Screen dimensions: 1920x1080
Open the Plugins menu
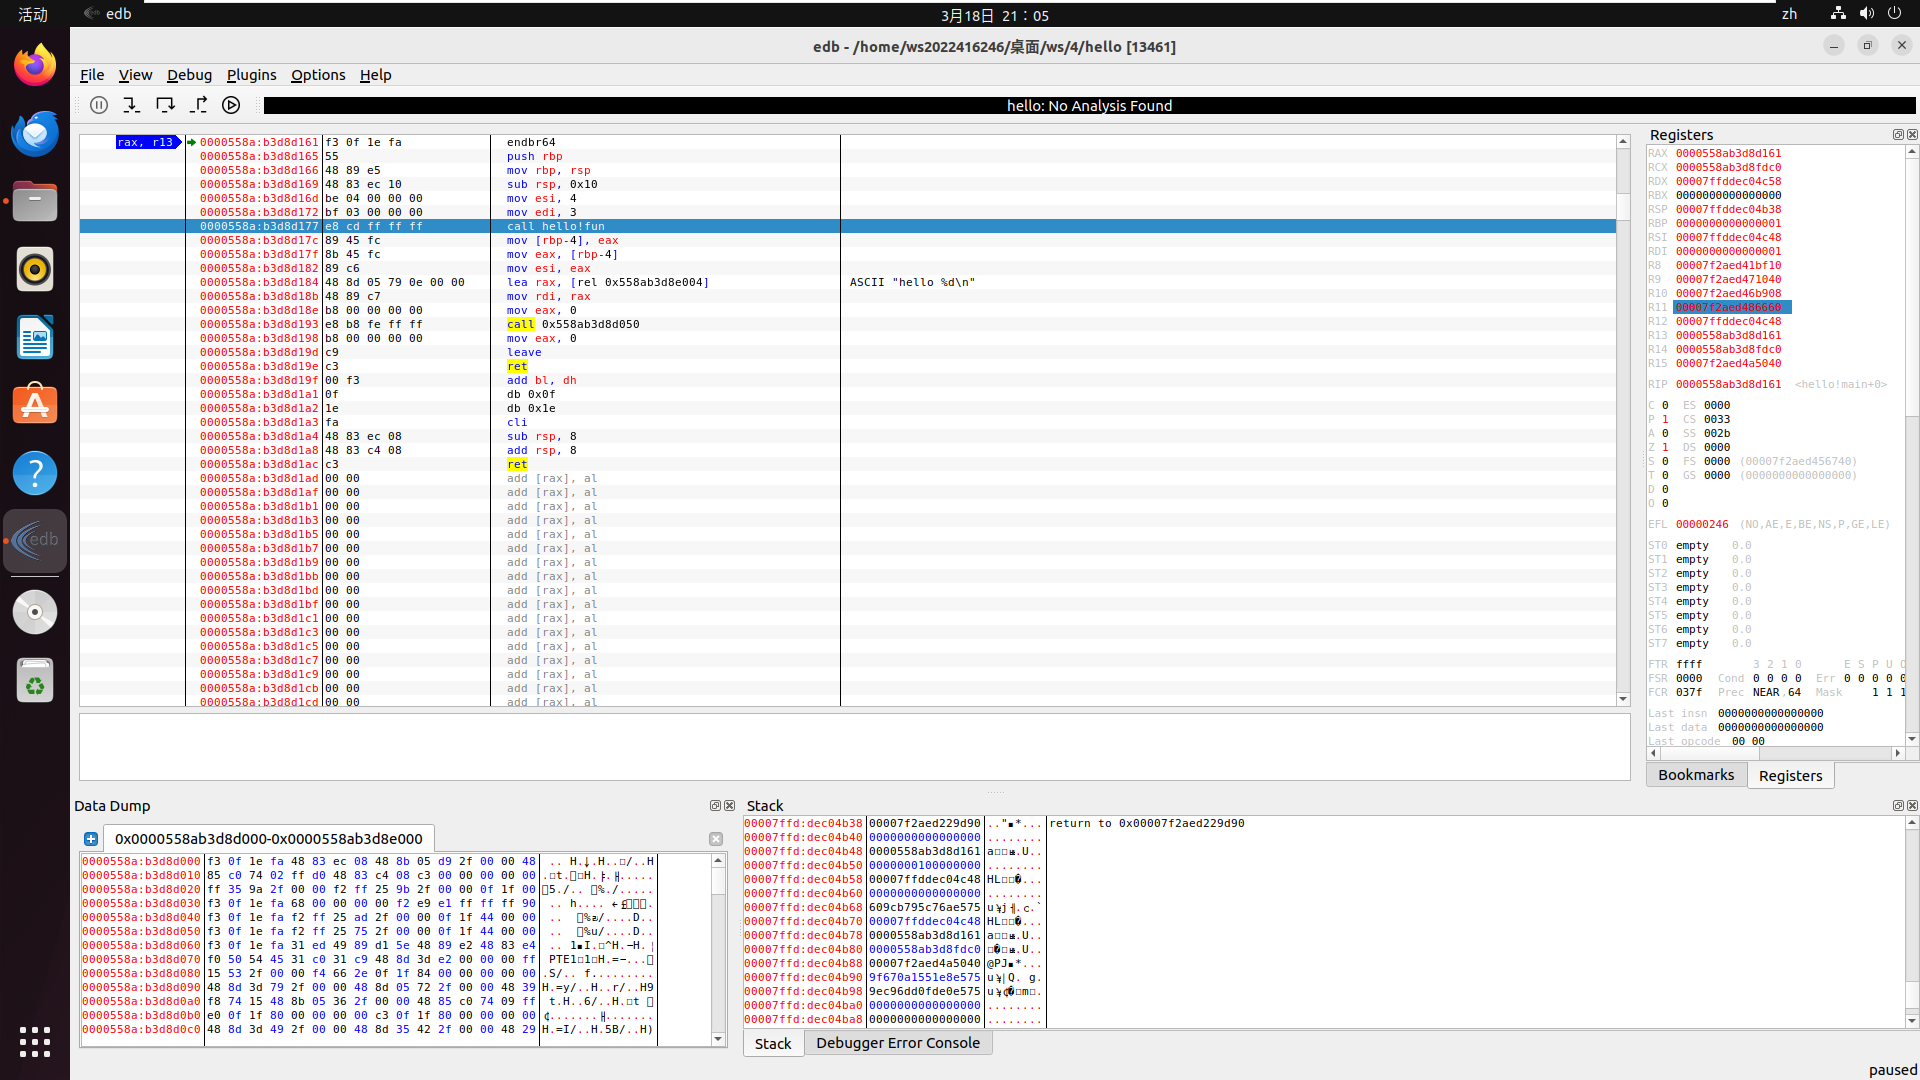(x=251, y=75)
